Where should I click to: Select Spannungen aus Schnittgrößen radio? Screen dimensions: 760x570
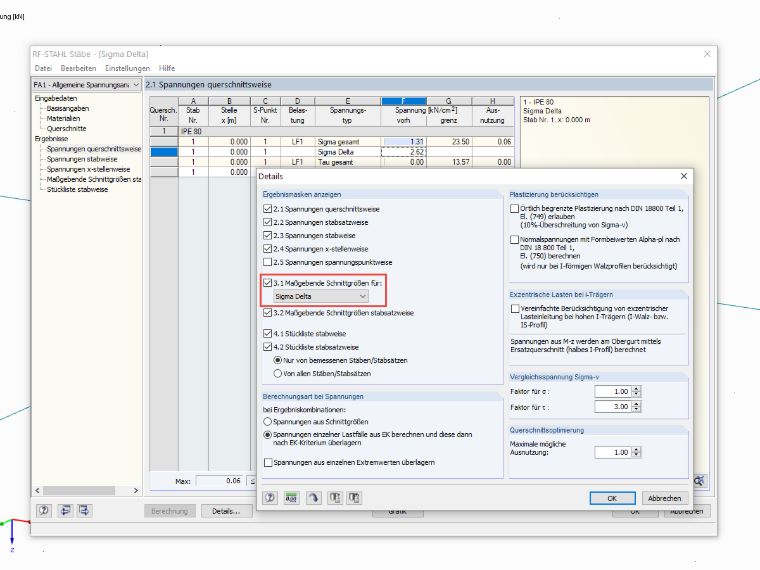[x=267, y=422]
